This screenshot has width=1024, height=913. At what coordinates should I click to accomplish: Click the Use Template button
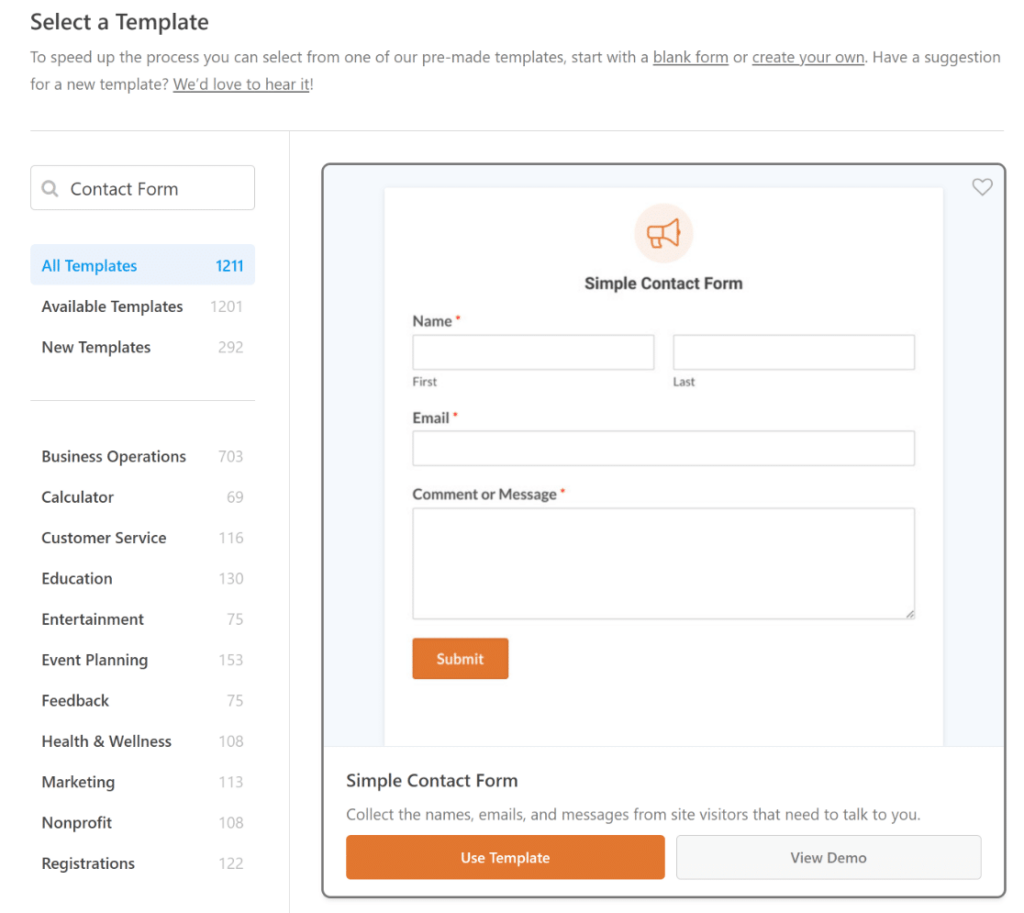[505, 857]
